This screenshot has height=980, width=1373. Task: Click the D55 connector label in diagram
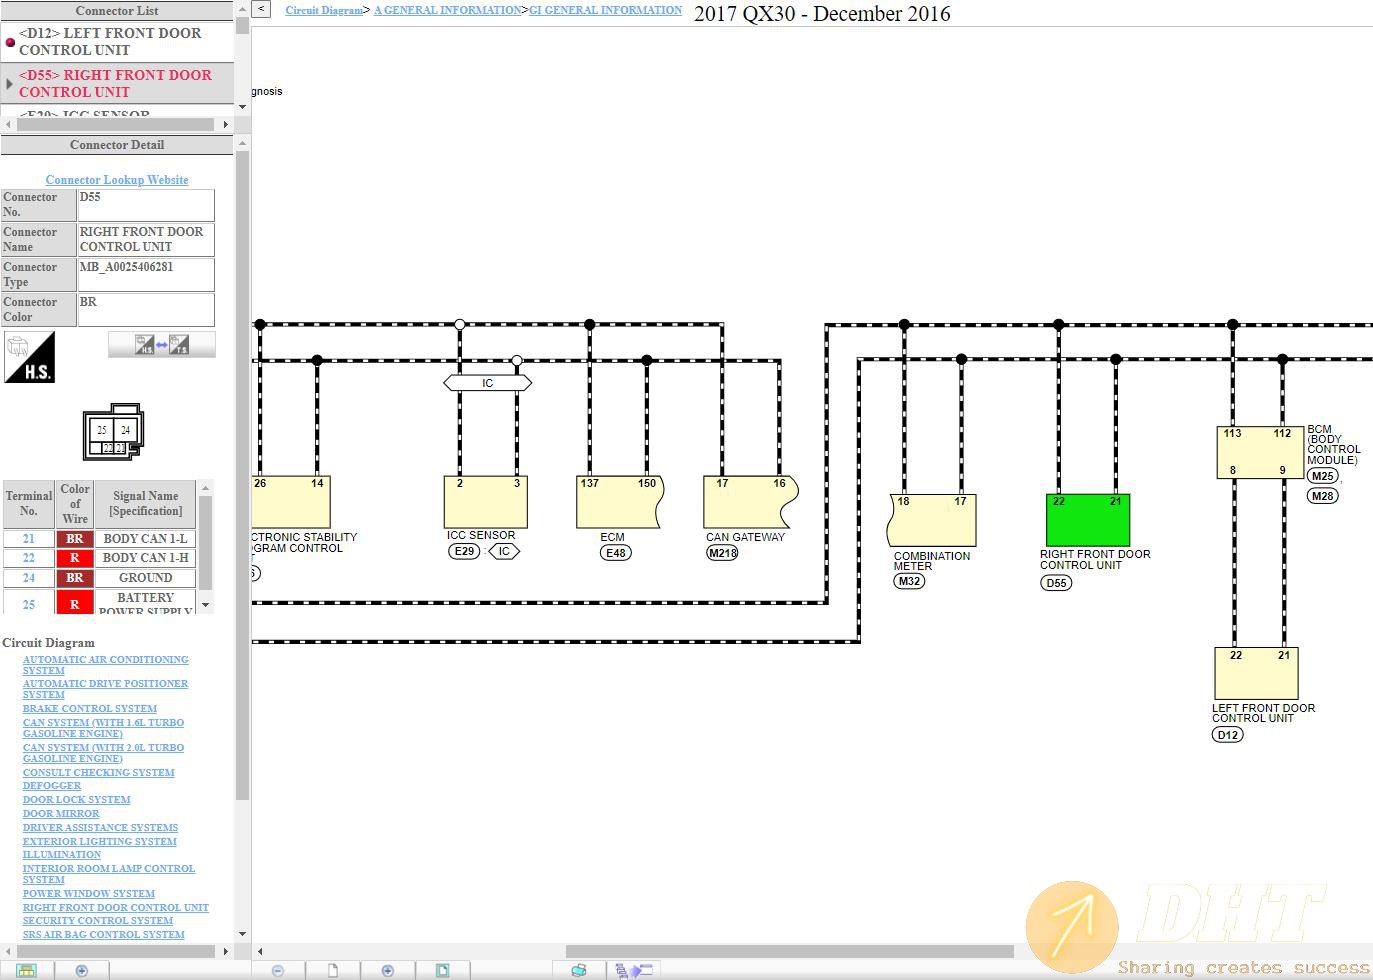(x=1056, y=583)
